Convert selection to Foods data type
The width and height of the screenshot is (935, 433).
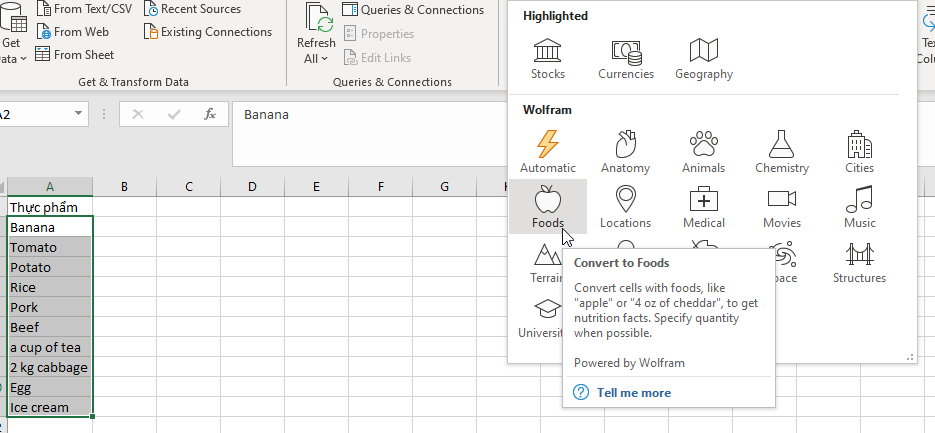548,206
